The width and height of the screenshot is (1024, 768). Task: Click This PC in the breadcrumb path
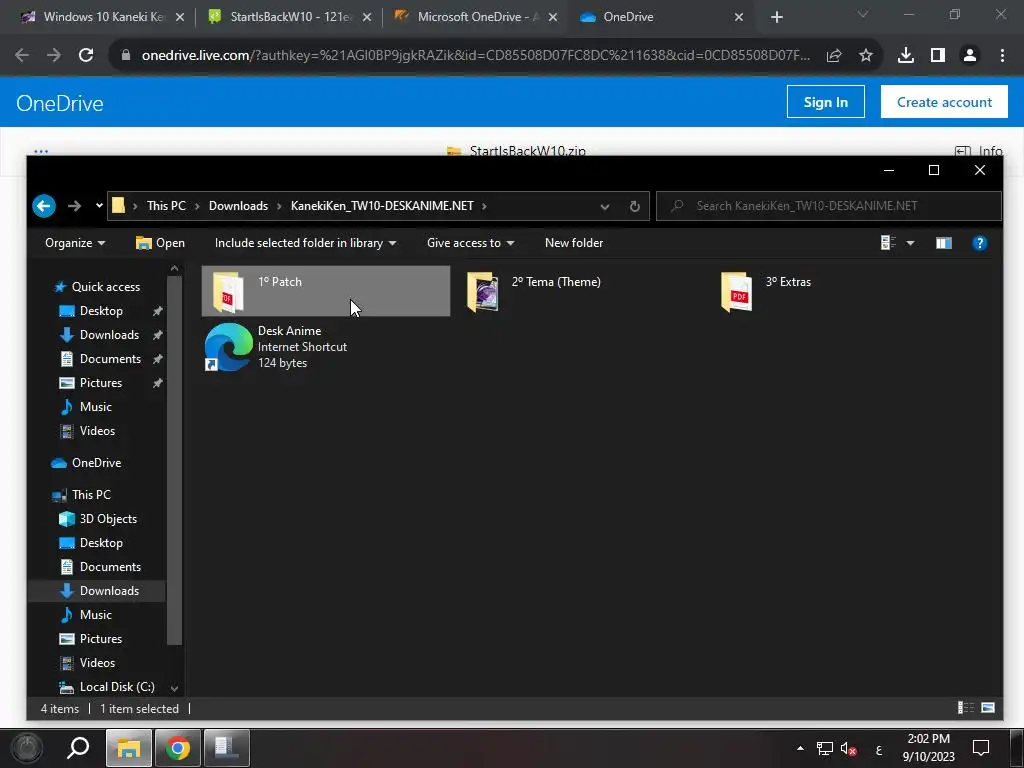pyautogui.click(x=166, y=206)
